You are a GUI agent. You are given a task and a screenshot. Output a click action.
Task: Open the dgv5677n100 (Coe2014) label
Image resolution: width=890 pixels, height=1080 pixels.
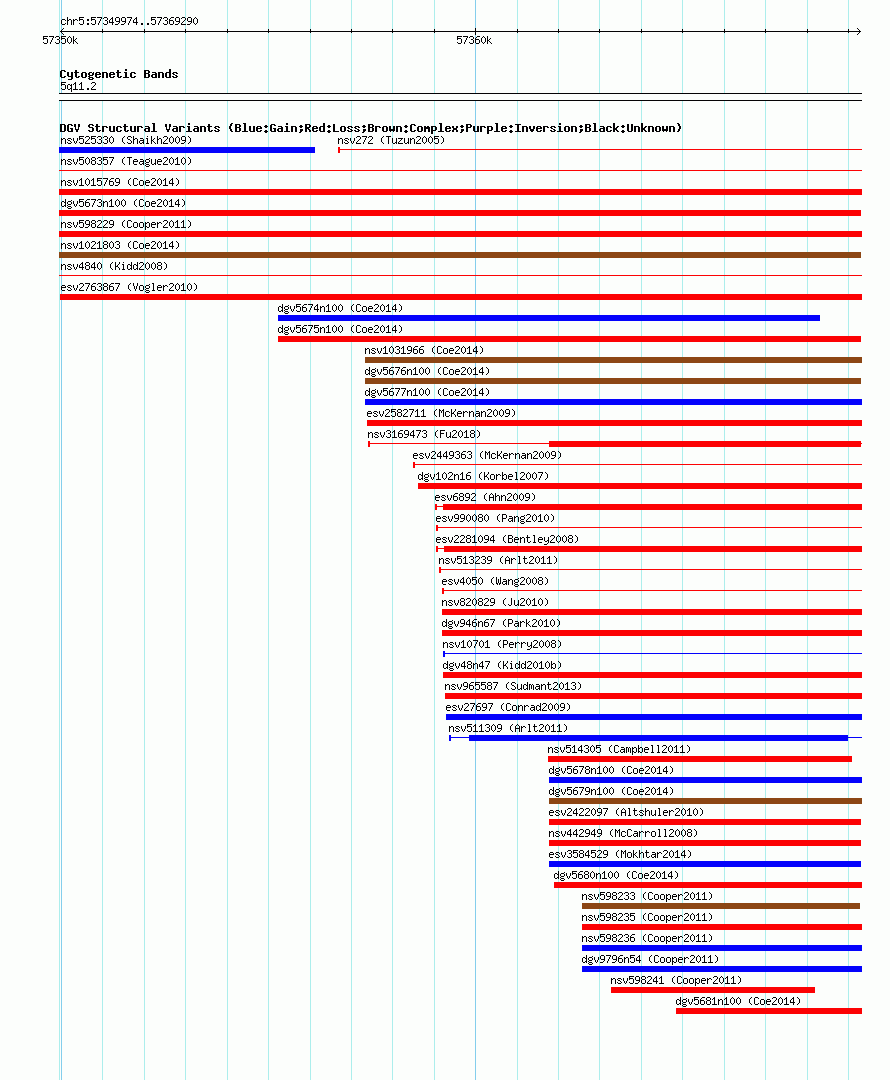427,393
